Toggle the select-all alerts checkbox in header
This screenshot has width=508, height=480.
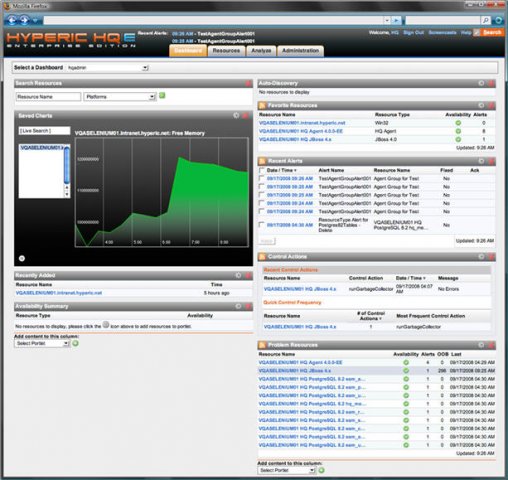[x=262, y=170]
